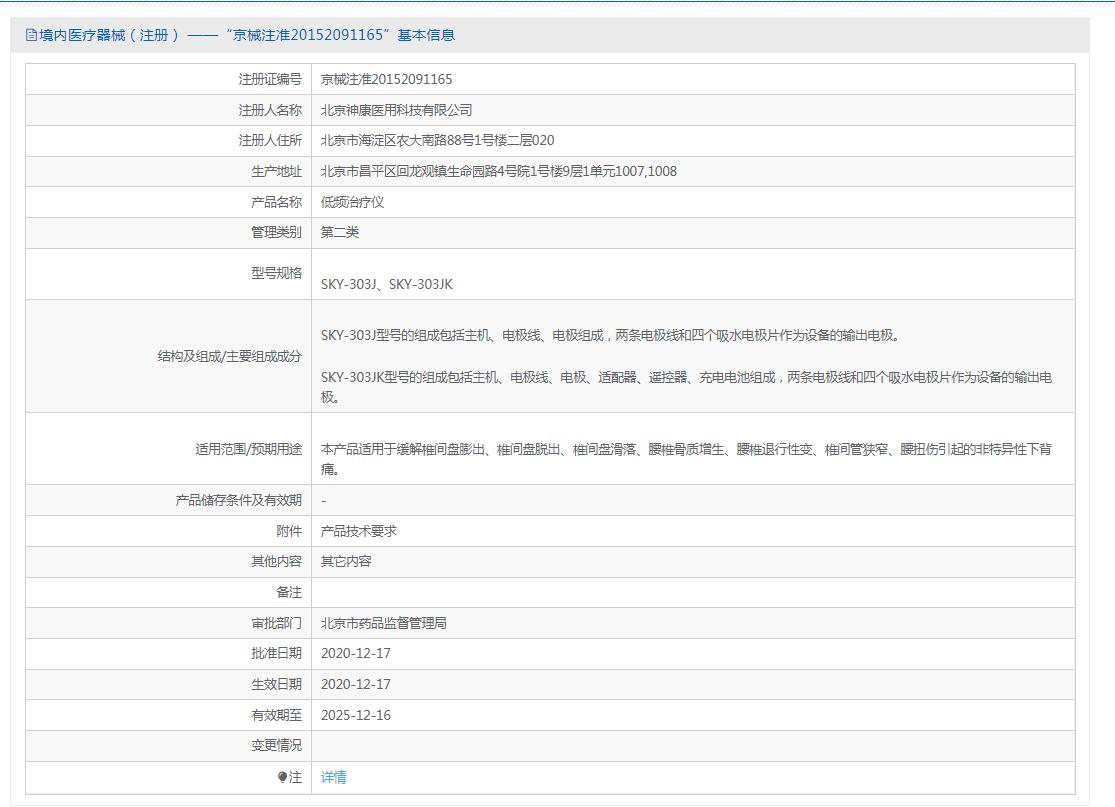
Task: Click the SKY-303JK型号 composition description paragraph
Action: [685, 387]
